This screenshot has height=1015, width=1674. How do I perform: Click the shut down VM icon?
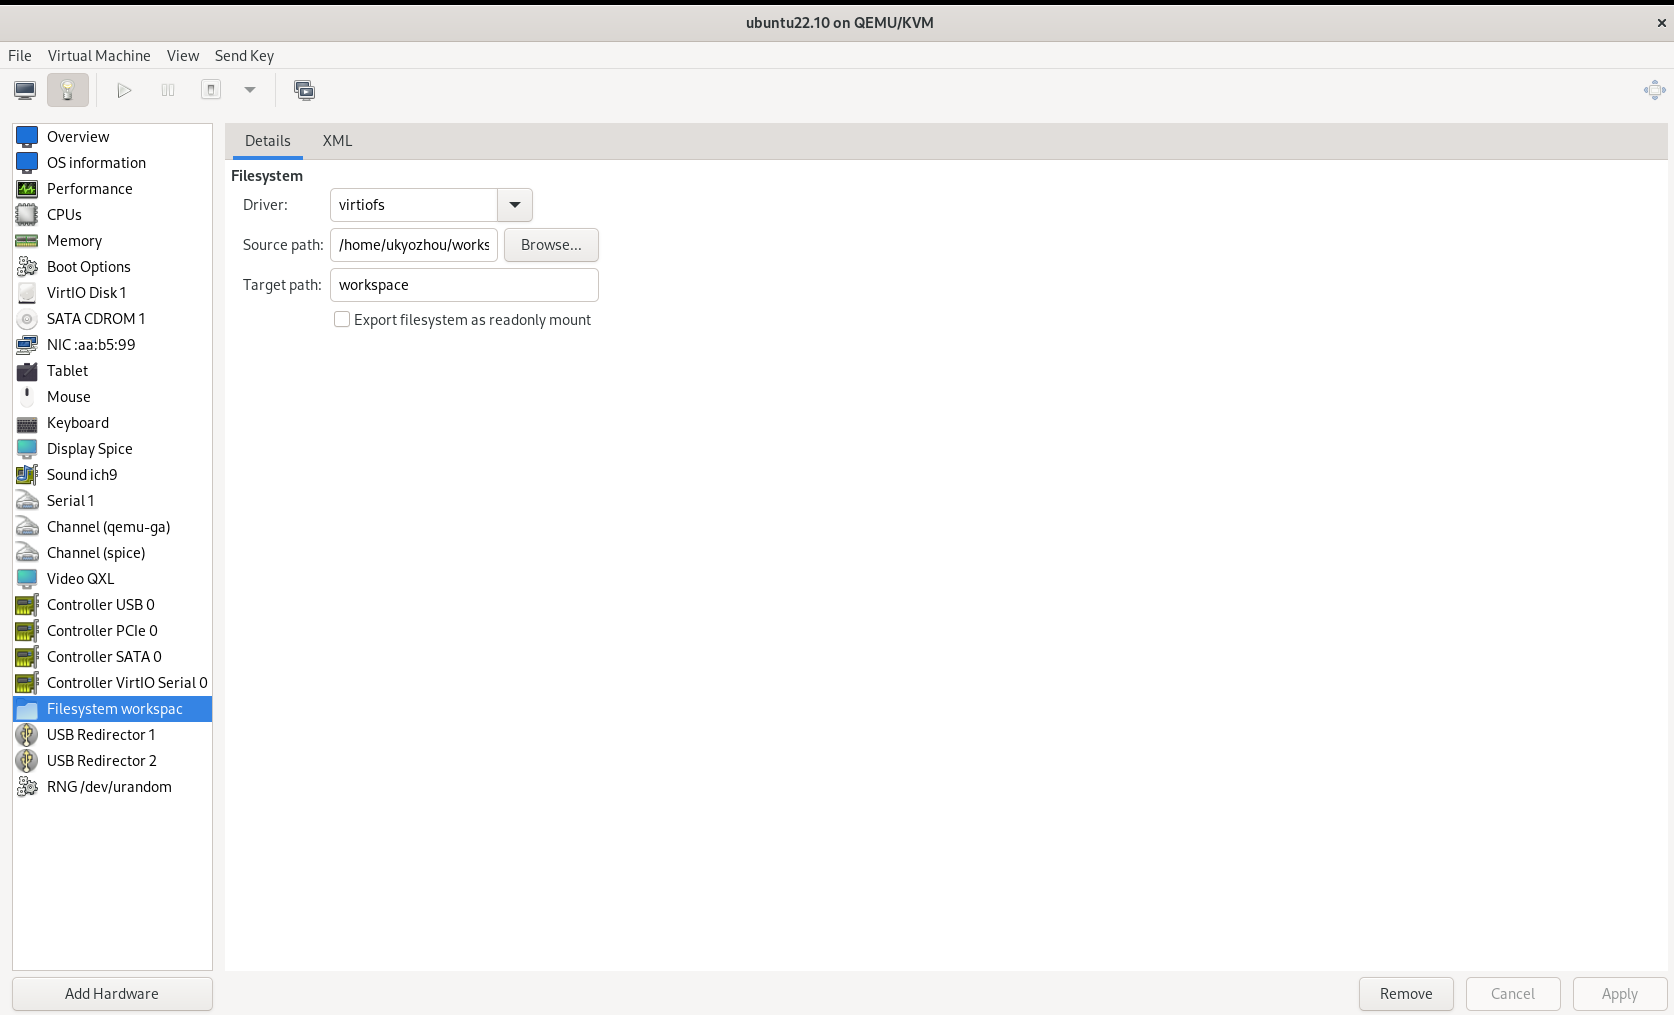[211, 91]
